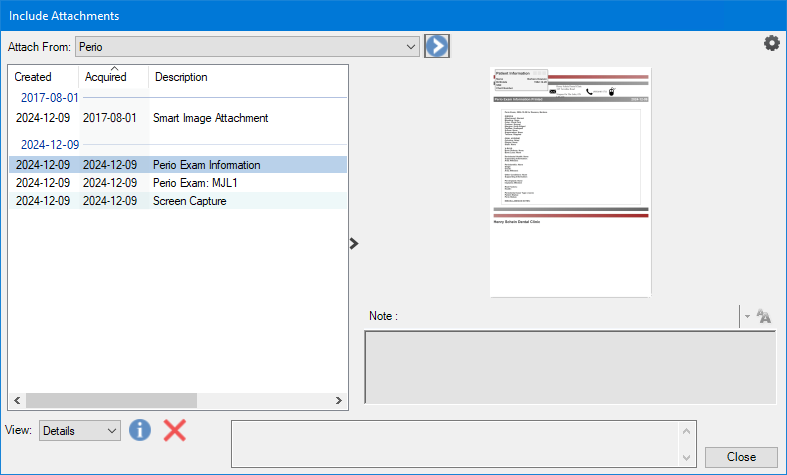
Task: Click the blue arrow go button
Action: coord(437,46)
